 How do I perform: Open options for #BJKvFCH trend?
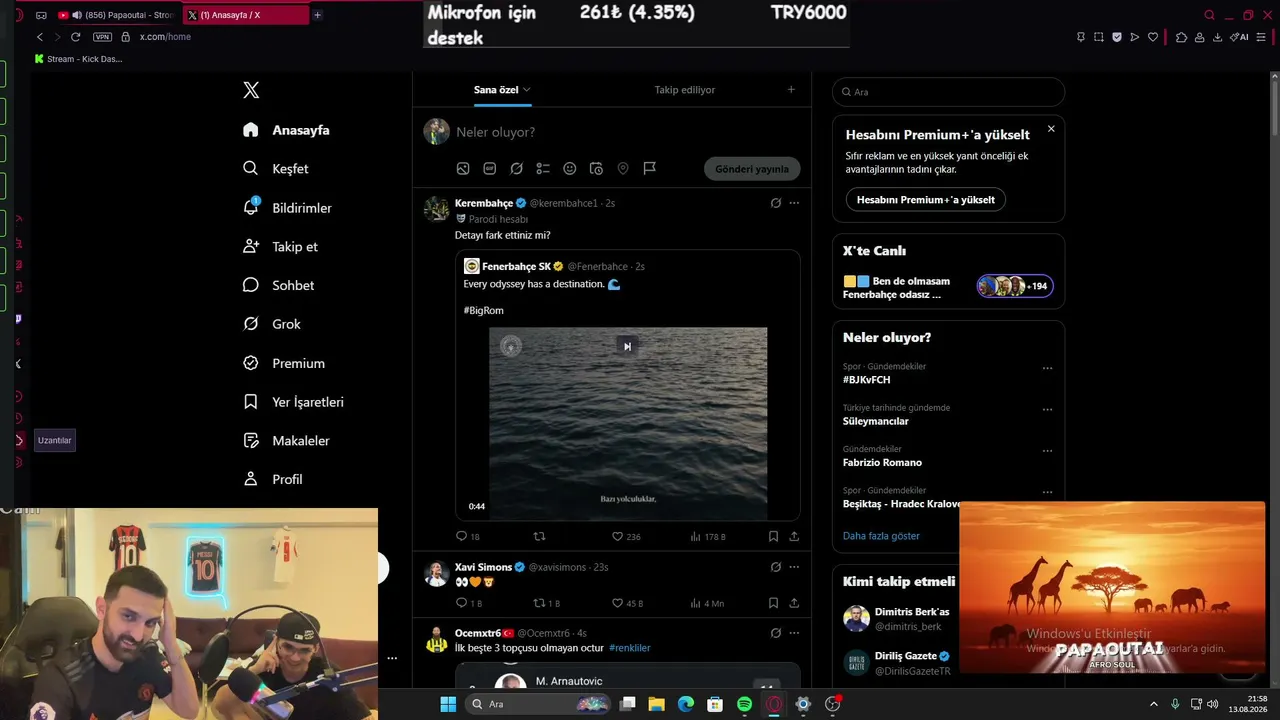tap(1047, 368)
